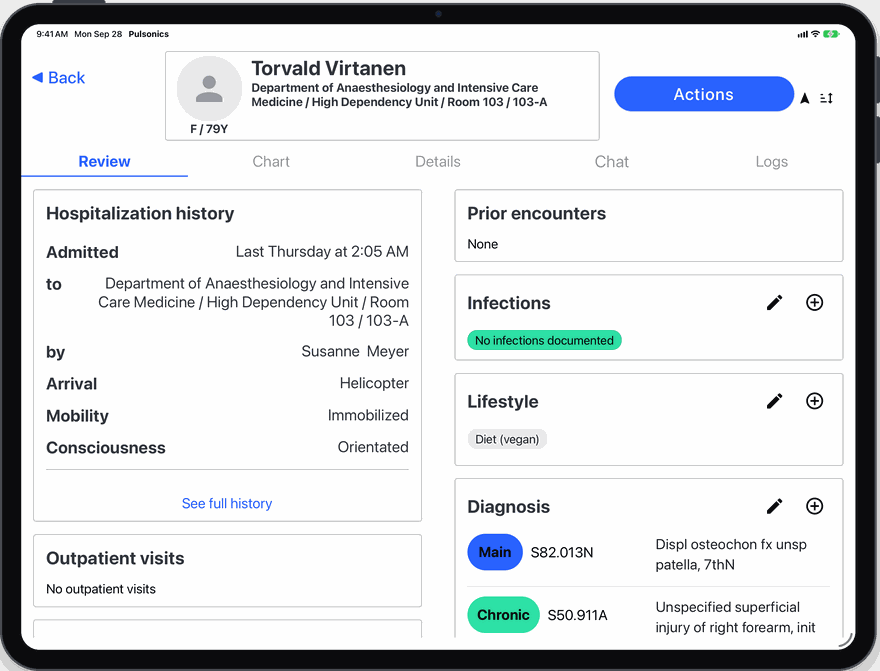Click the No outpatient visits text

click(101, 589)
